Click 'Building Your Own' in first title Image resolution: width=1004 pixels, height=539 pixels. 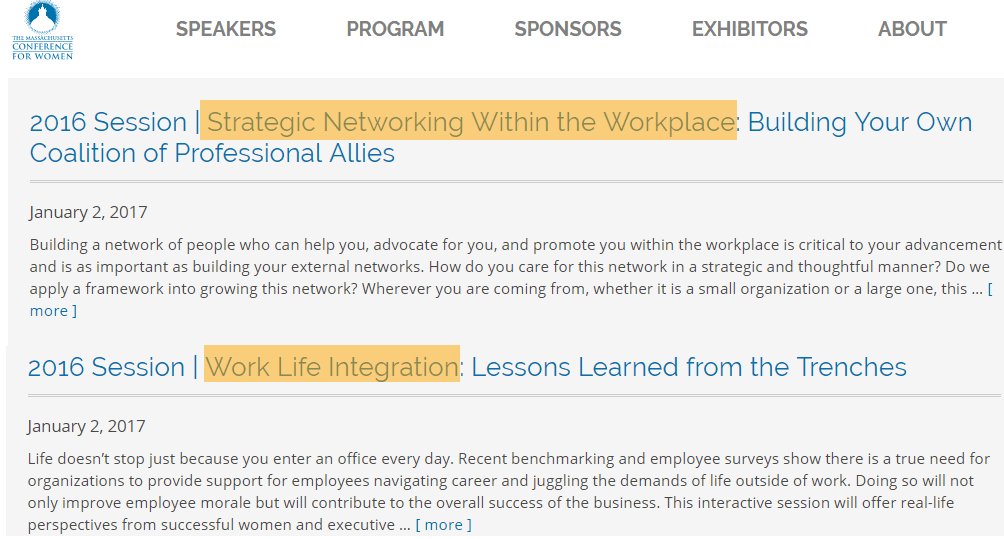(860, 122)
